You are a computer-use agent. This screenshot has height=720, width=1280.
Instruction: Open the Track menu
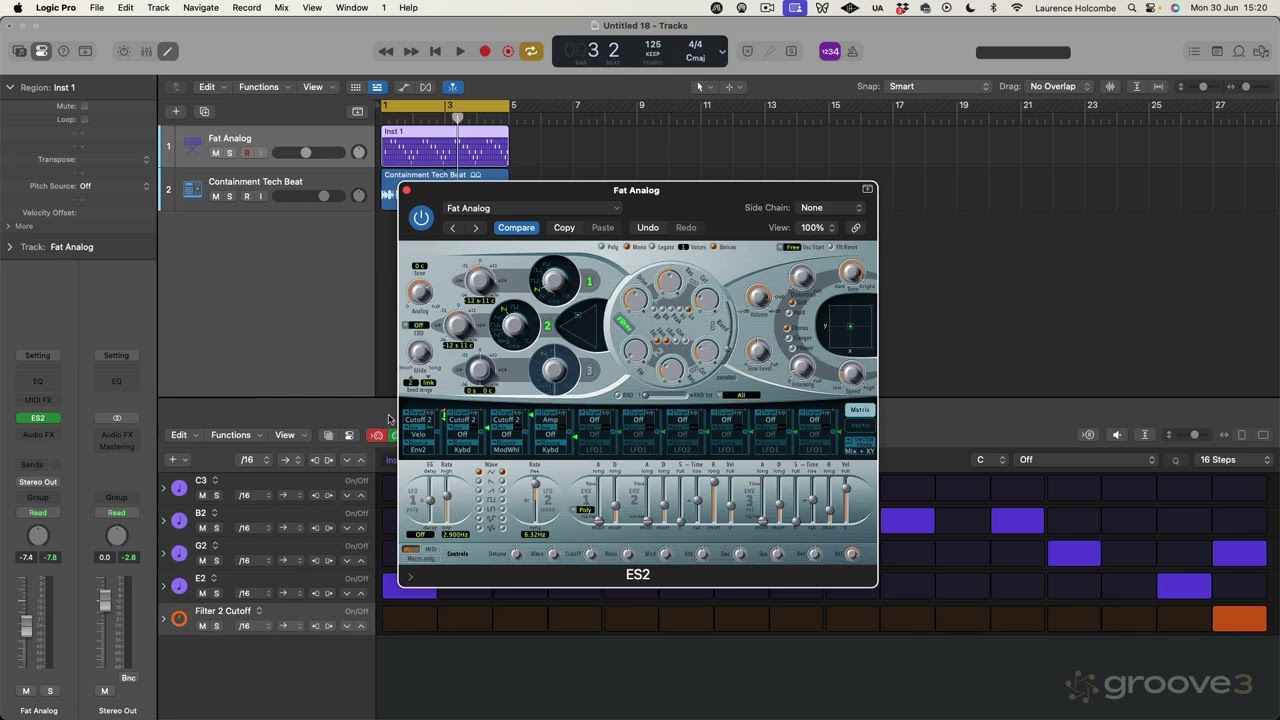[x=158, y=8]
